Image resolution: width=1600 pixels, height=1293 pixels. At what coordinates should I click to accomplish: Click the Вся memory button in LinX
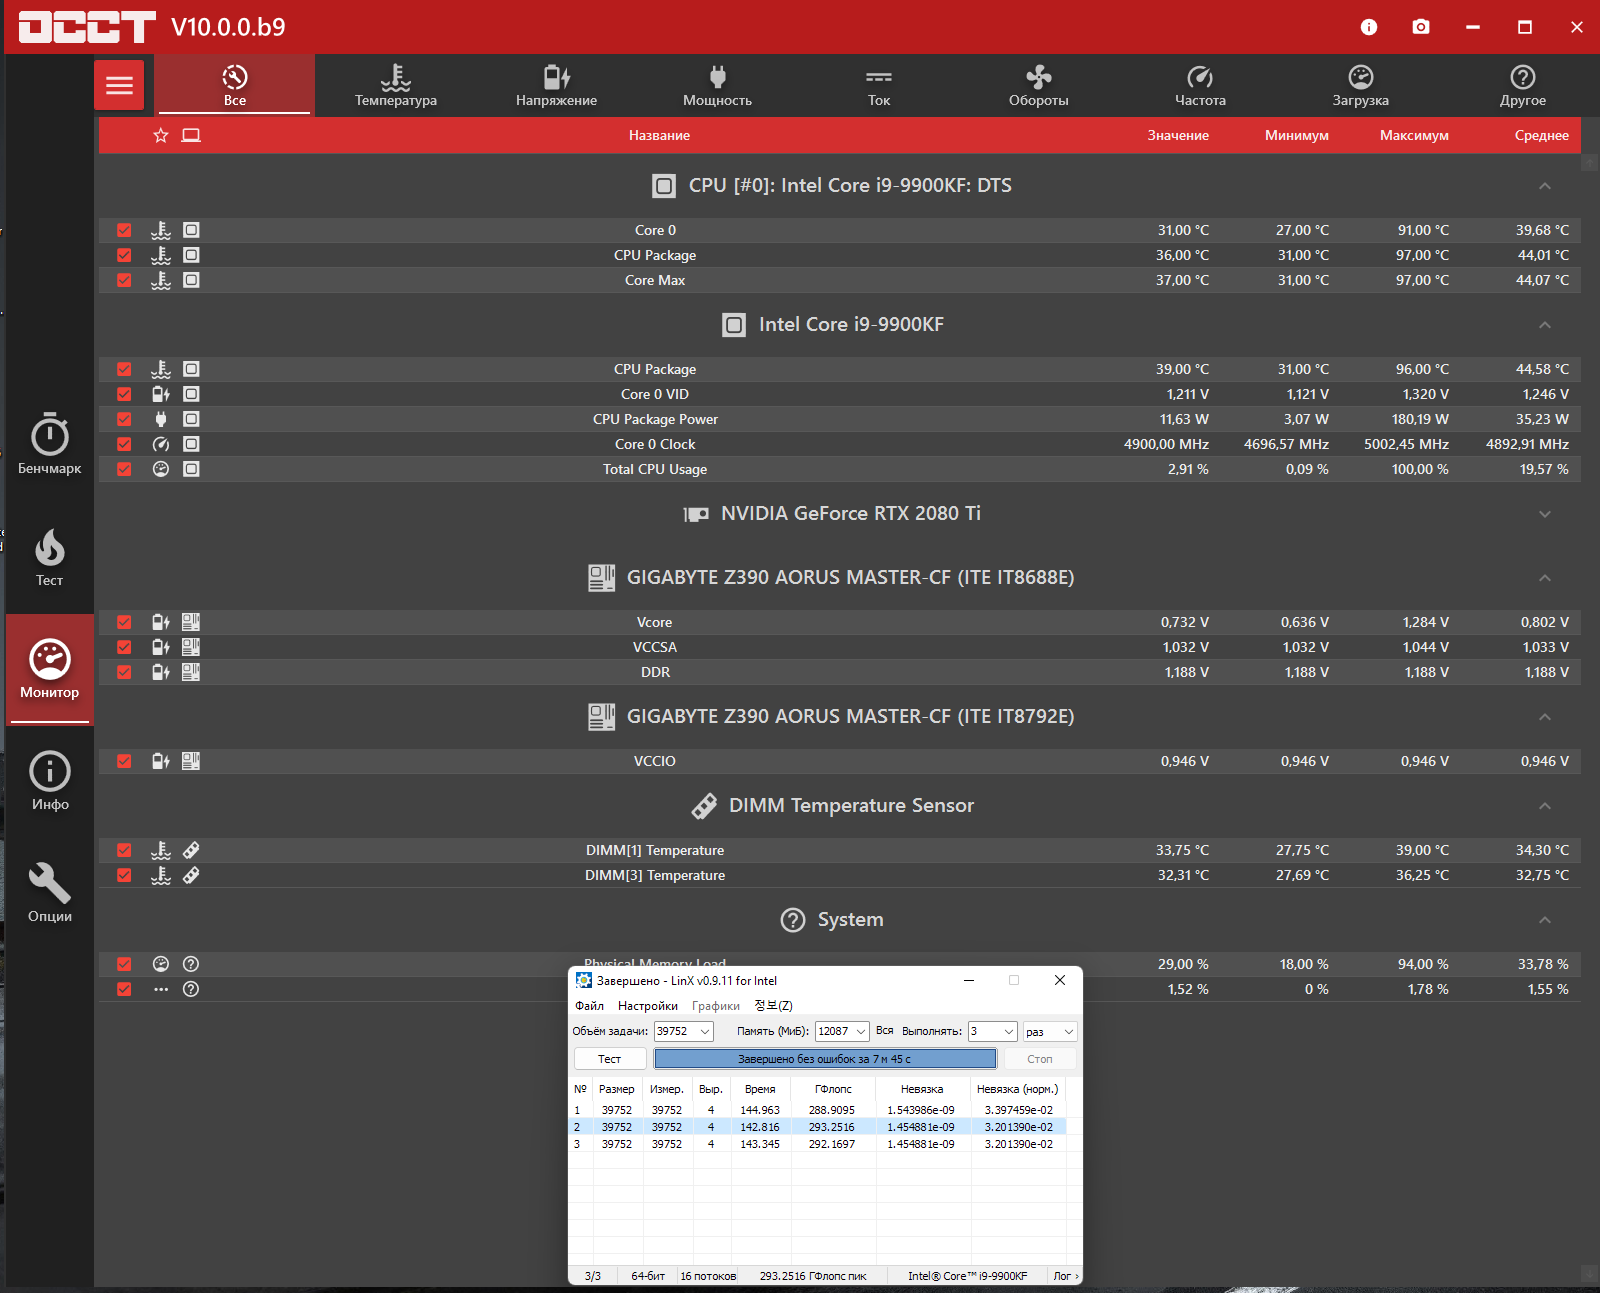click(x=885, y=1031)
